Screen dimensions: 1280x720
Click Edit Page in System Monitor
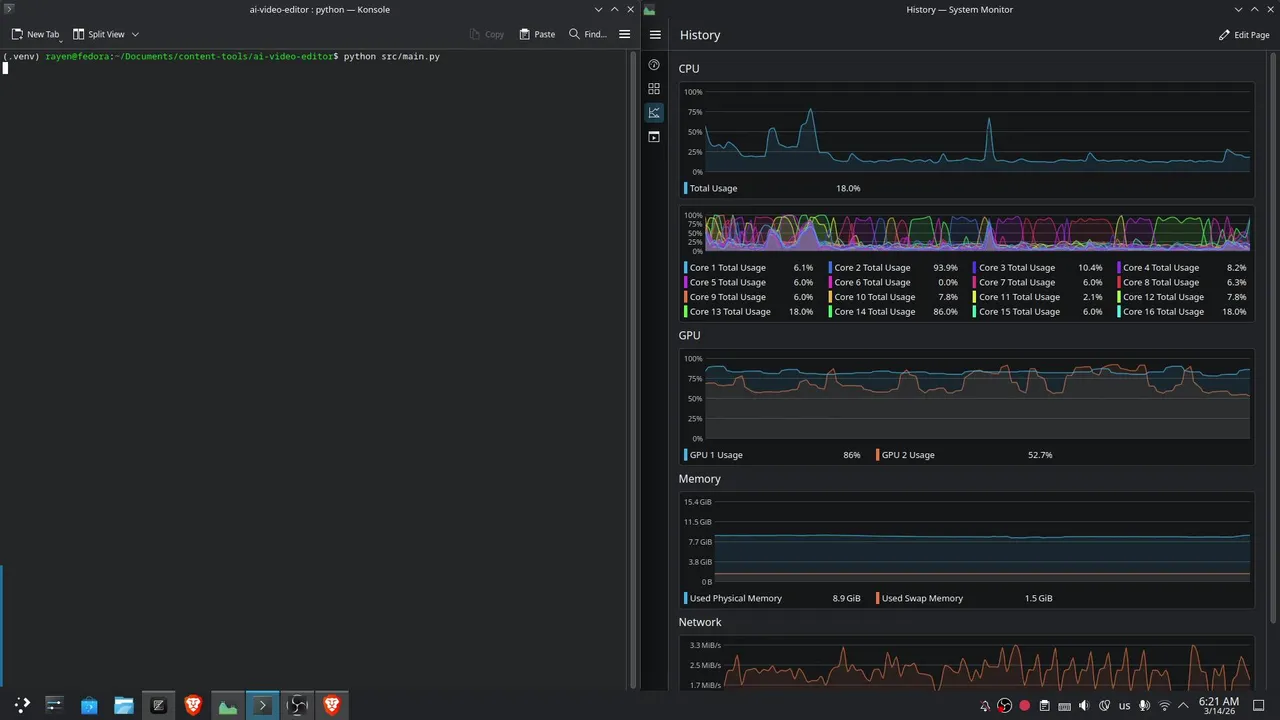click(1244, 35)
